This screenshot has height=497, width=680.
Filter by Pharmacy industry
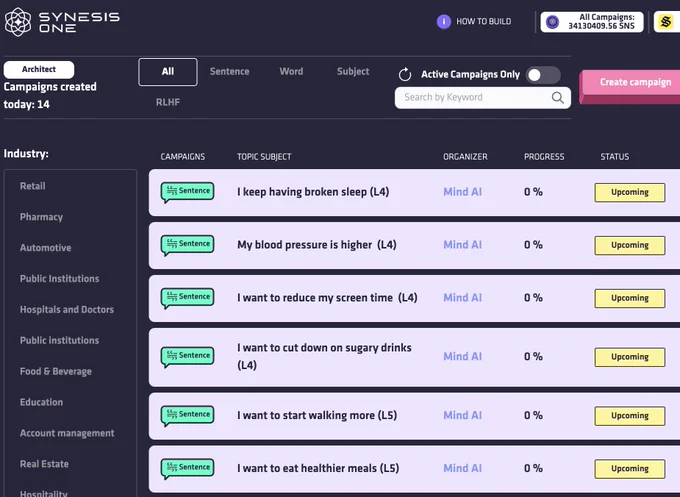point(41,217)
